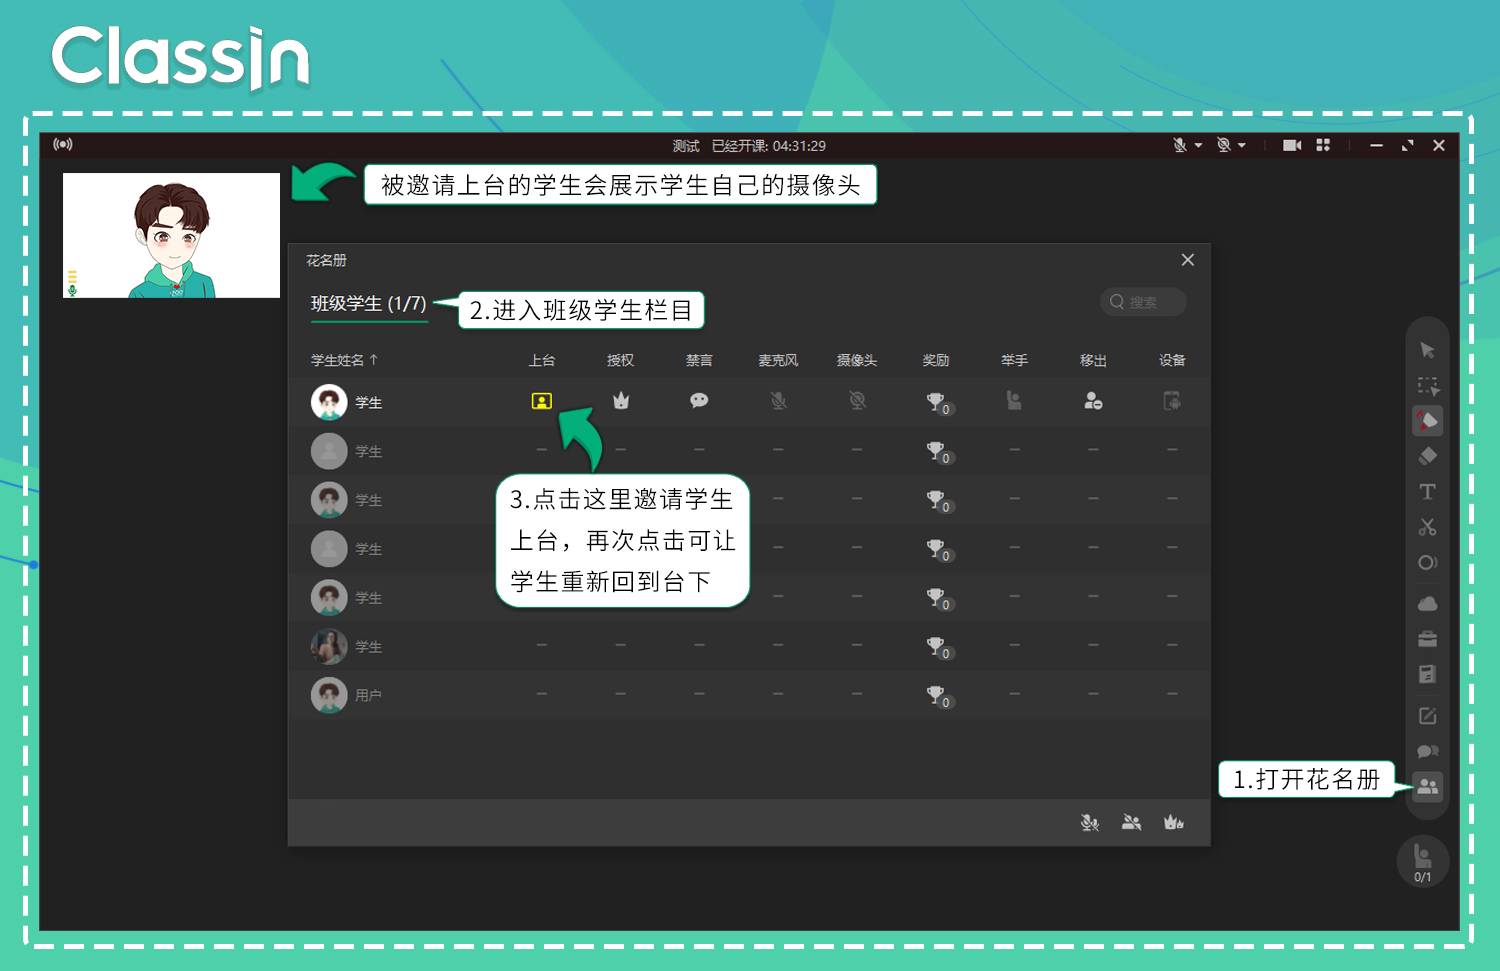Toggle first student's microphone (麦克风) icon

tap(778, 400)
